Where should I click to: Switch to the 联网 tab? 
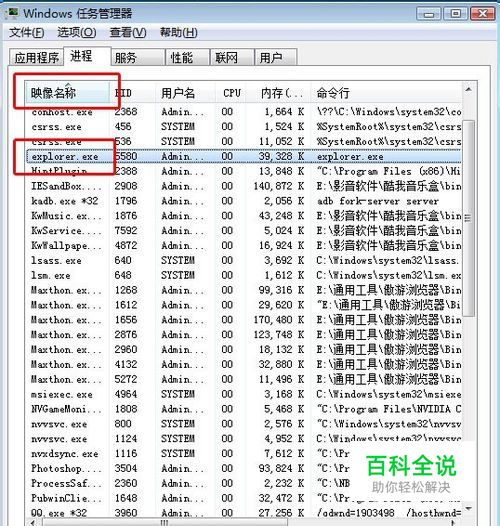point(232,57)
